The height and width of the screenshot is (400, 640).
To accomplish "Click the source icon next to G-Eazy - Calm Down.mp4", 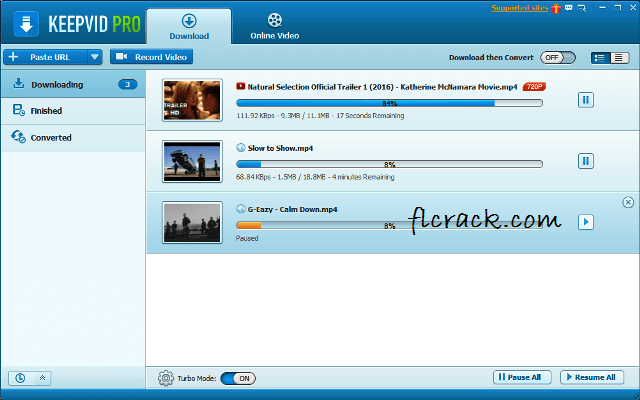I will pos(241,209).
